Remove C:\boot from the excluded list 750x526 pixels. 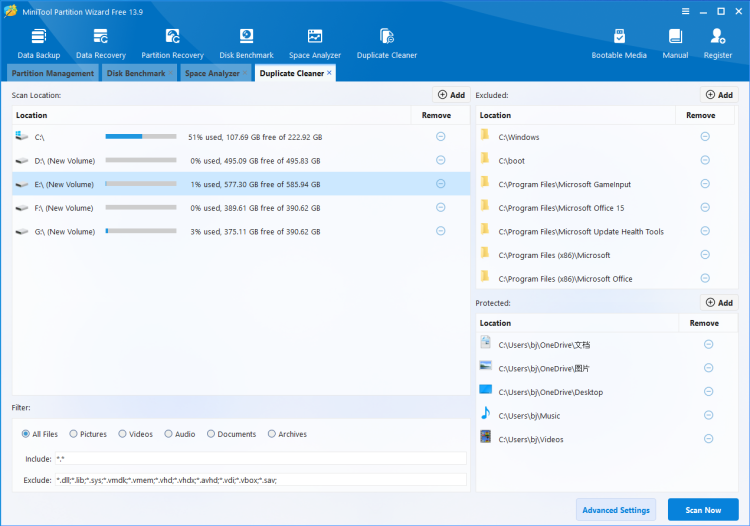[705, 160]
